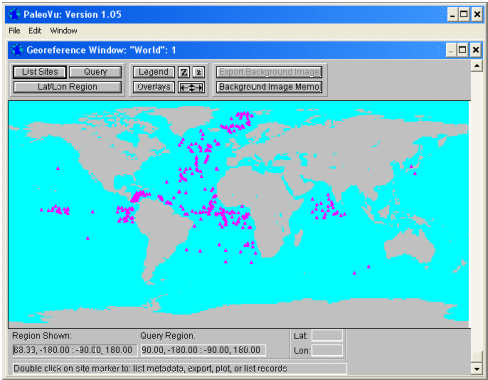The height and width of the screenshot is (380, 488).
Task: Click the scrollbar down arrow
Action: (x=477, y=368)
